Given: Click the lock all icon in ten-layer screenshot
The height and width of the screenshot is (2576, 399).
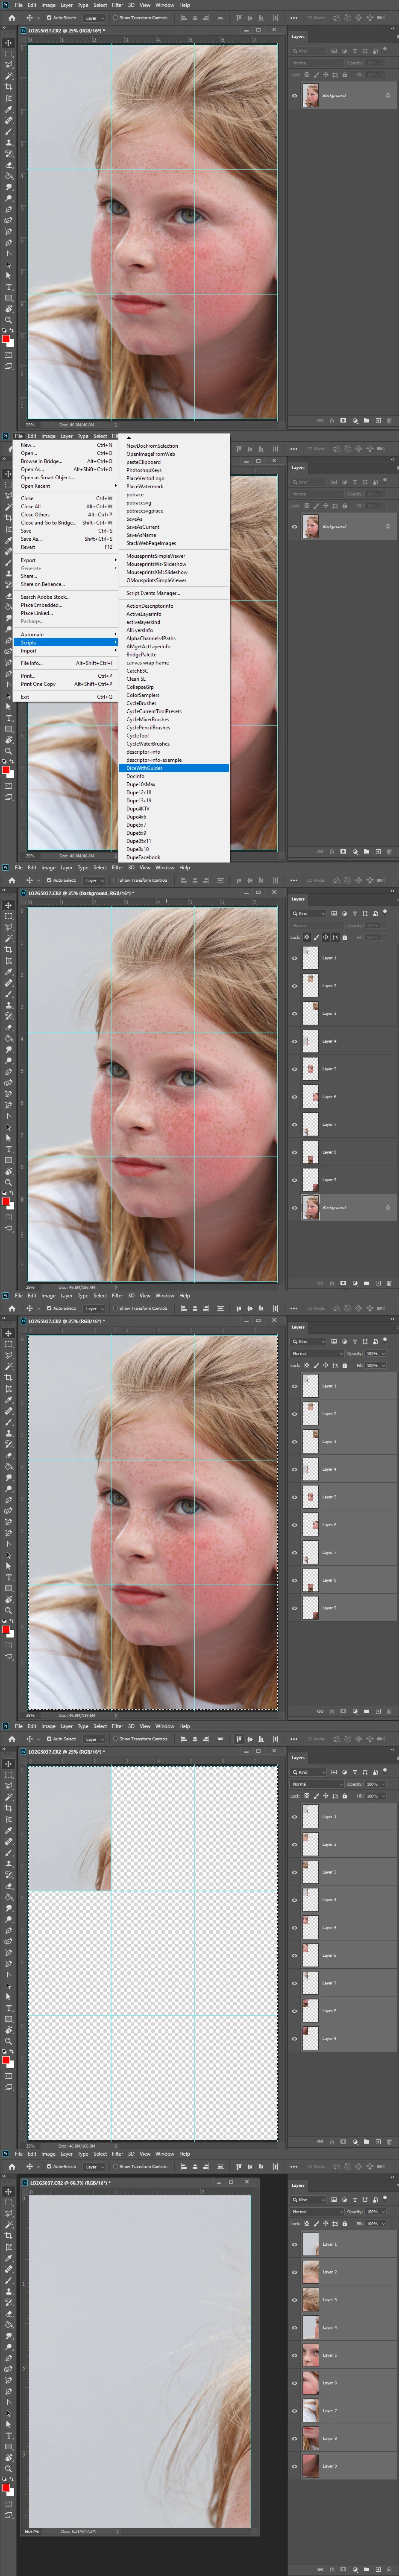Looking at the screenshot, I should pos(345,937).
